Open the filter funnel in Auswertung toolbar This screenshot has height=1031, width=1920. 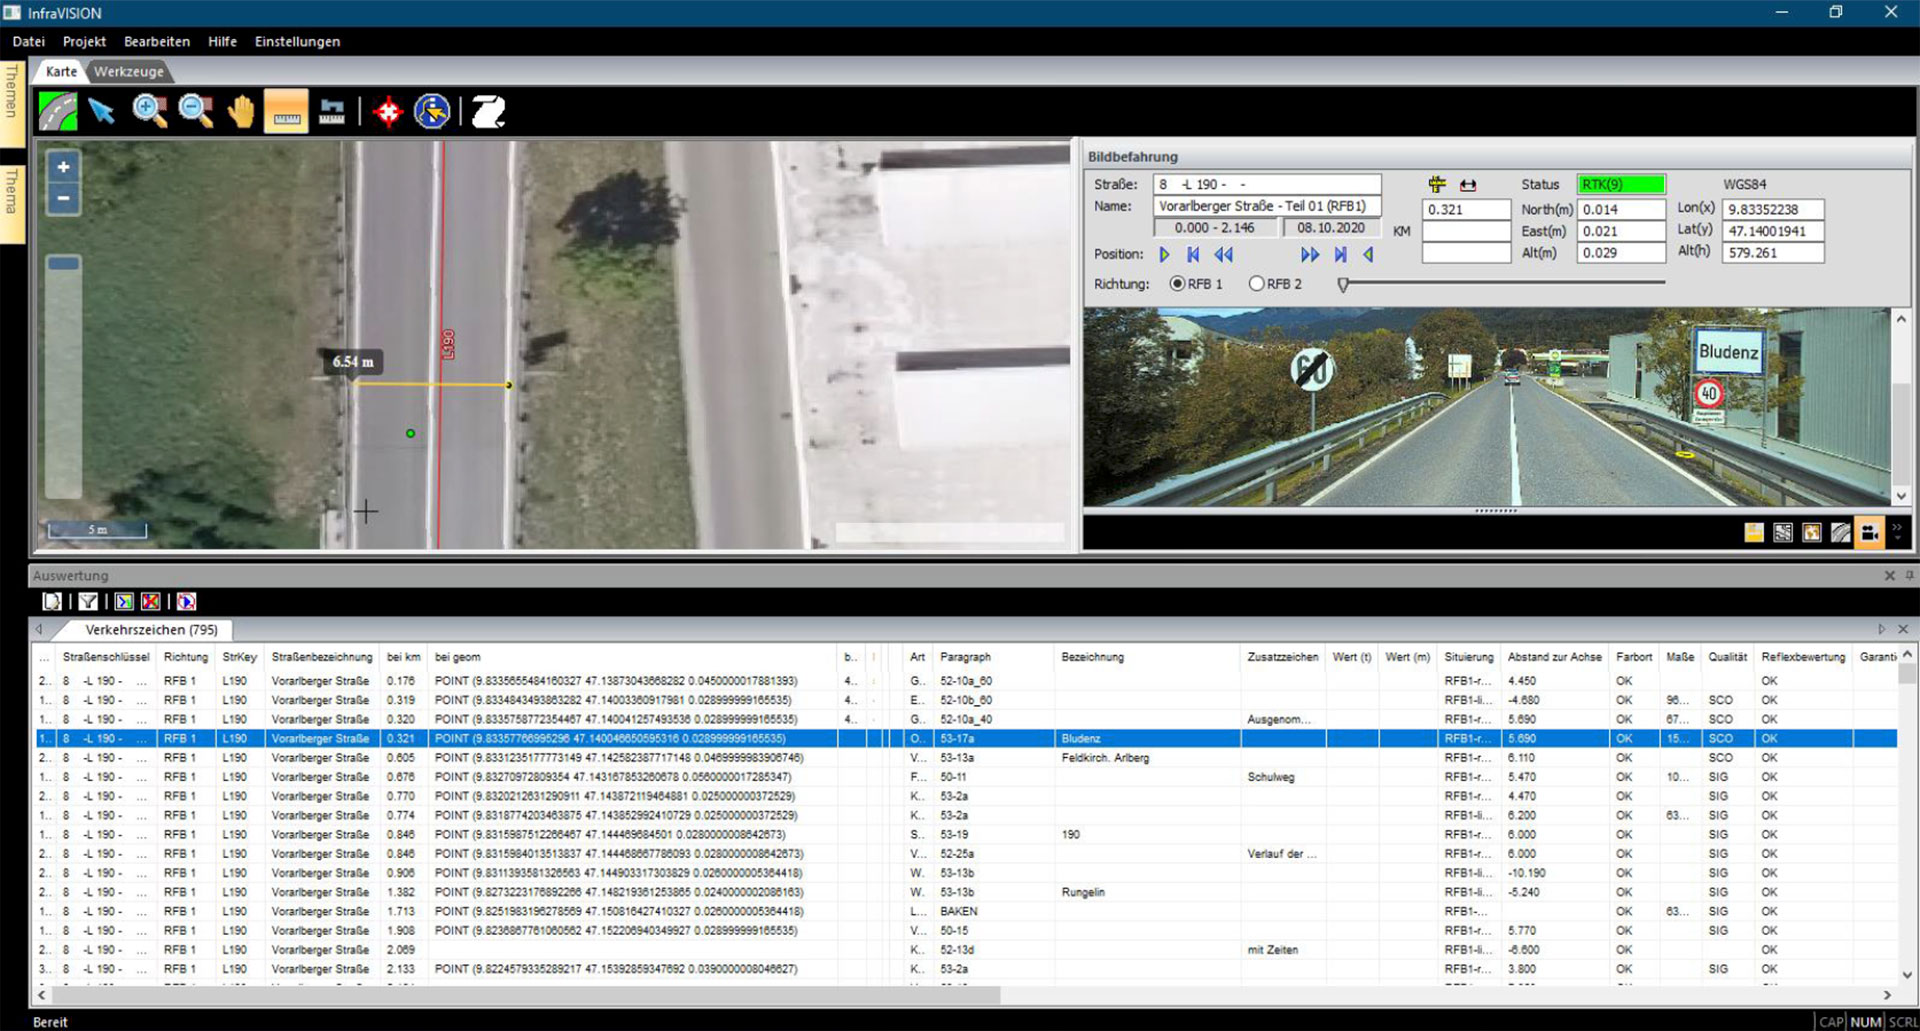(89, 601)
